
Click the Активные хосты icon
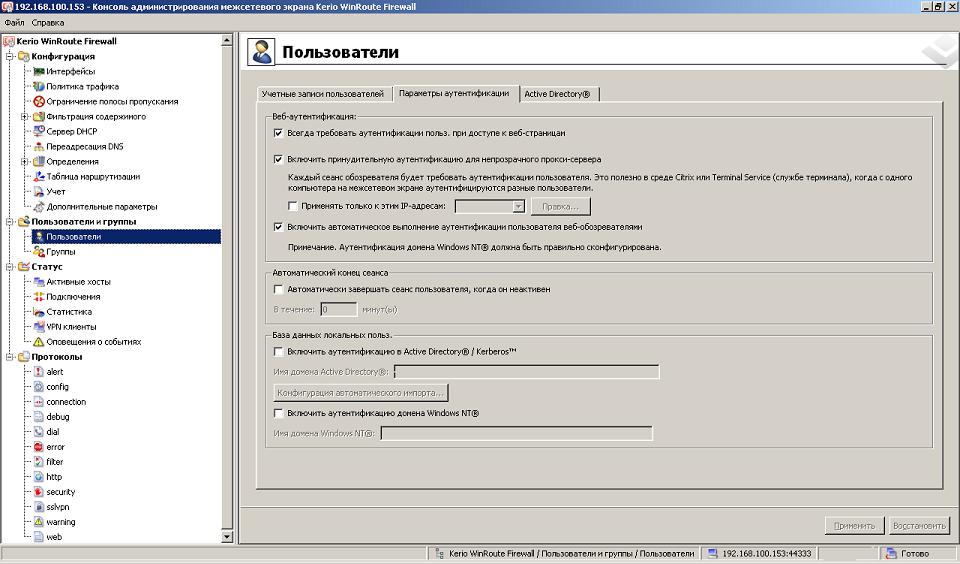(x=39, y=282)
